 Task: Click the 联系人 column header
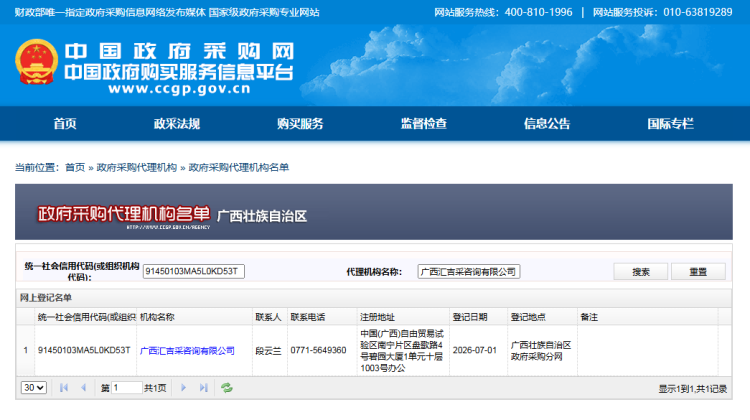[x=270, y=317]
